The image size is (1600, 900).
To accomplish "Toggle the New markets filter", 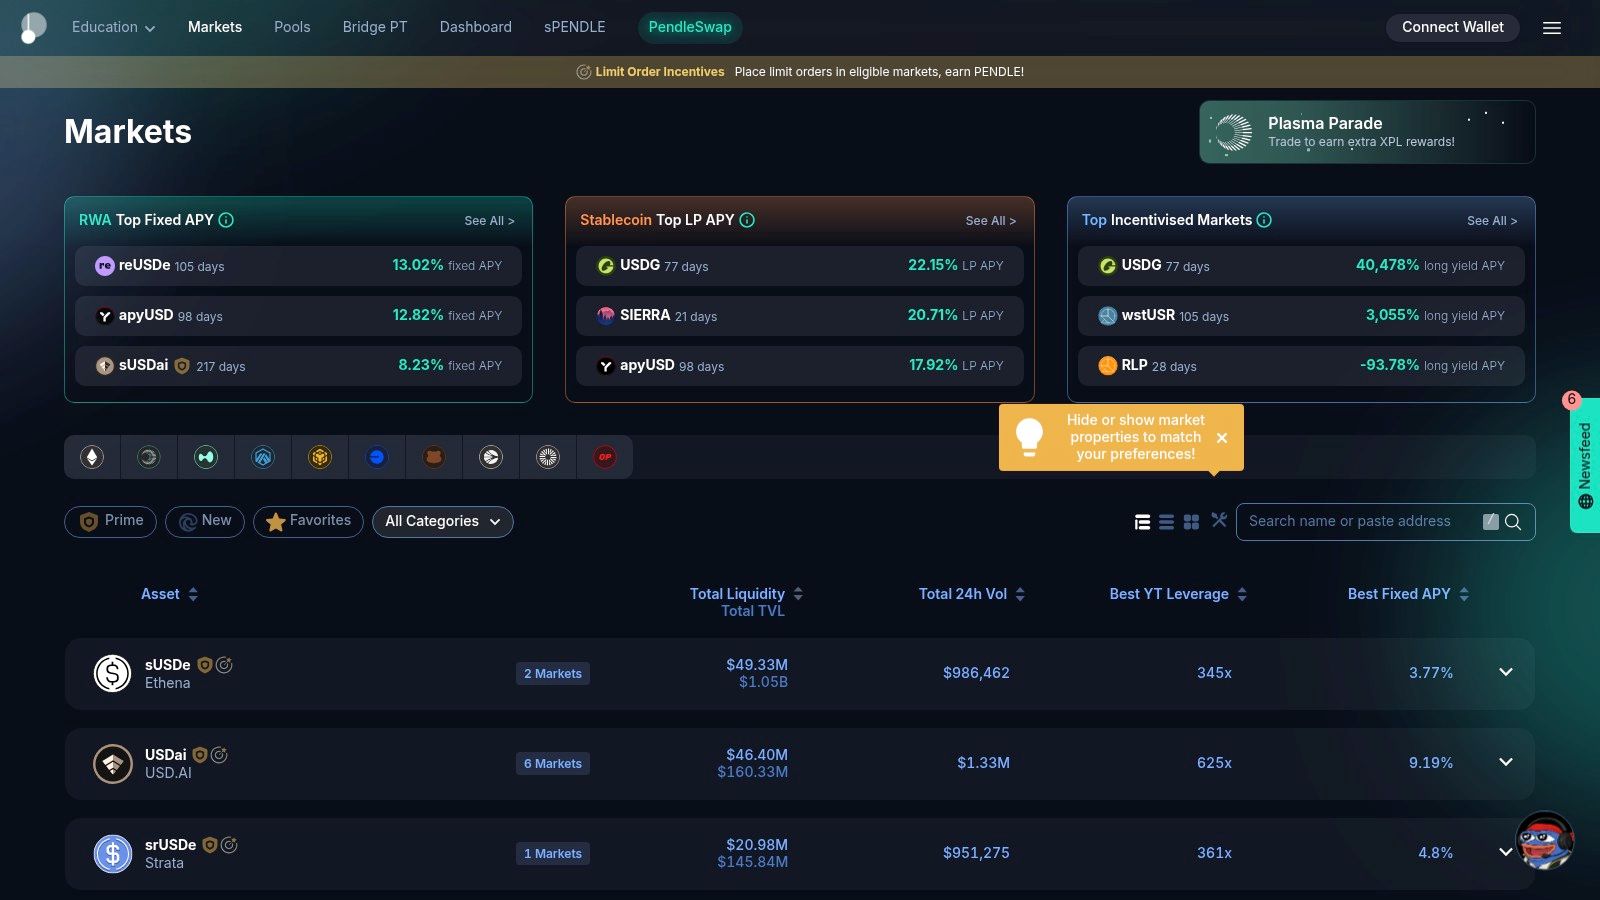I will point(205,521).
